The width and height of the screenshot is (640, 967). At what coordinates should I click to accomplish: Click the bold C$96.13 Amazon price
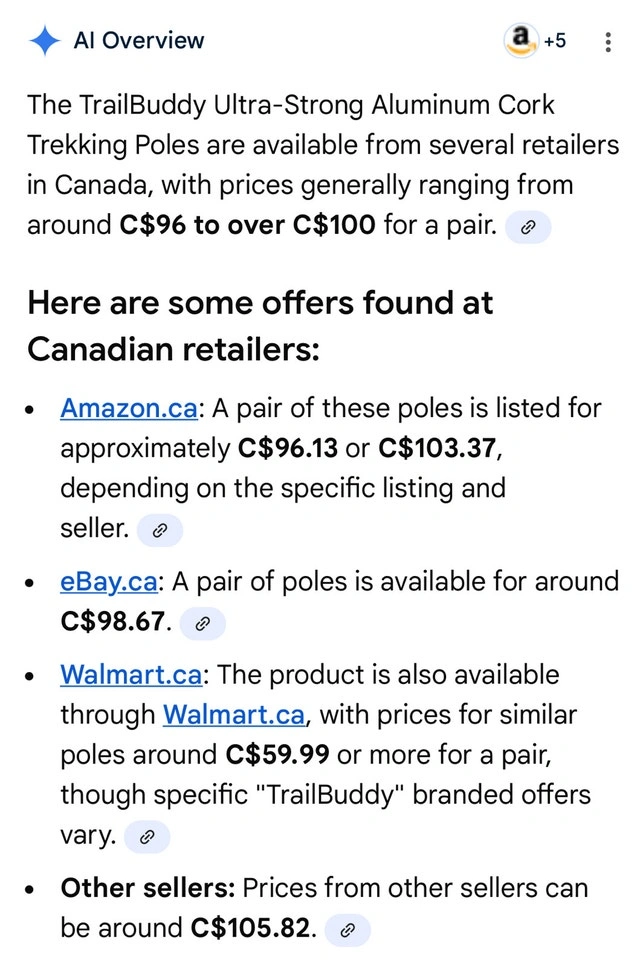pos(288,449)
